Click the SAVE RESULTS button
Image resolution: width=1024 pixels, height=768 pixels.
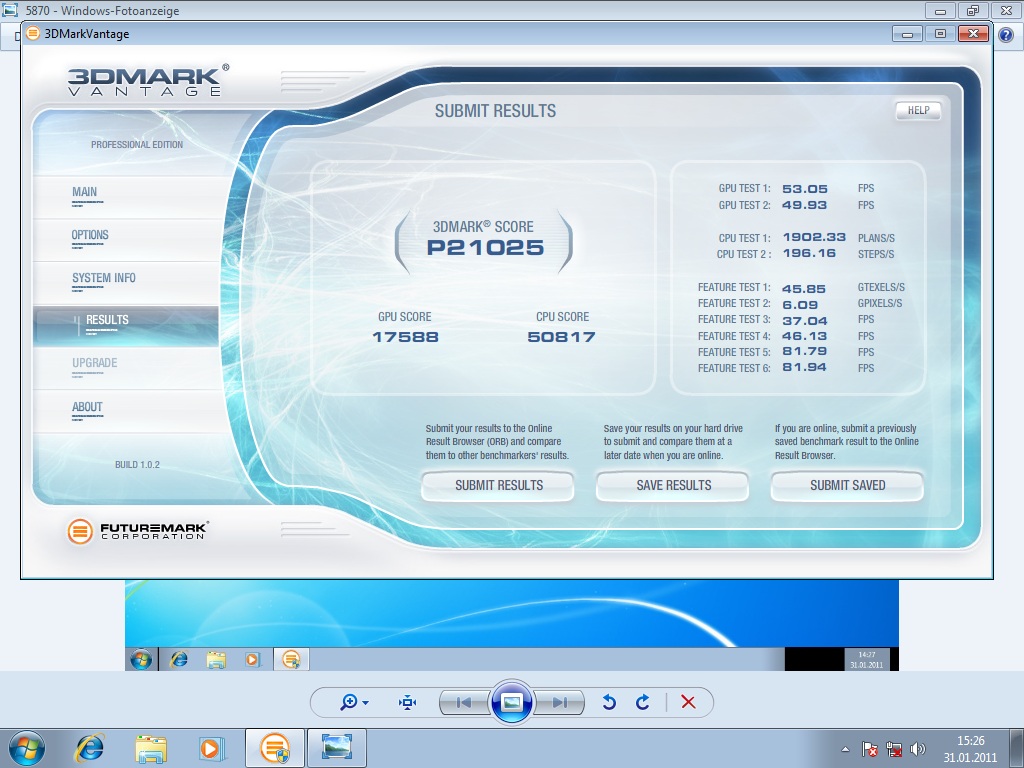tap(673, 485)
